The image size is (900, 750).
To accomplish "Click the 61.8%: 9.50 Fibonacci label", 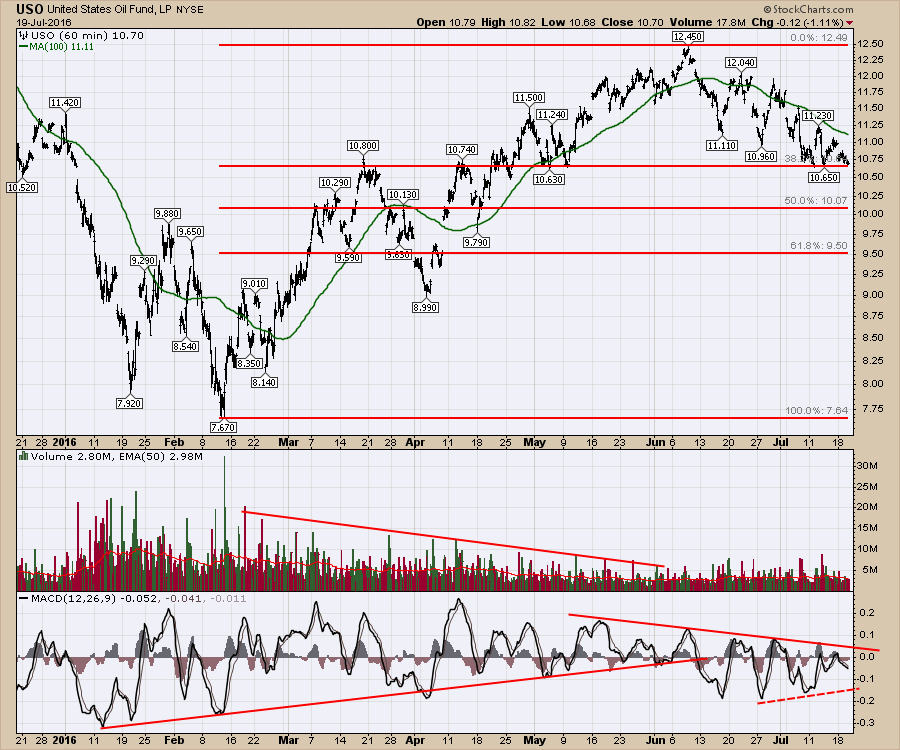I will click(x=817, y=245).
